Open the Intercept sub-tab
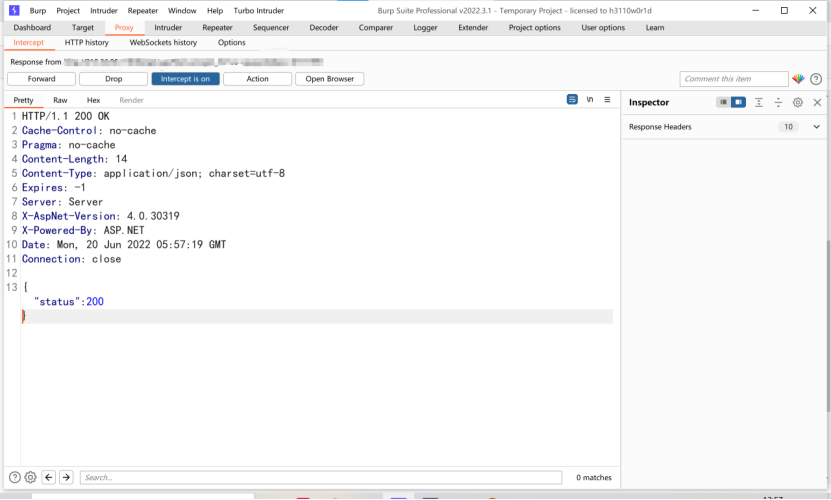The width and height of the screenshot is (831, 500). tap(29, 42)
